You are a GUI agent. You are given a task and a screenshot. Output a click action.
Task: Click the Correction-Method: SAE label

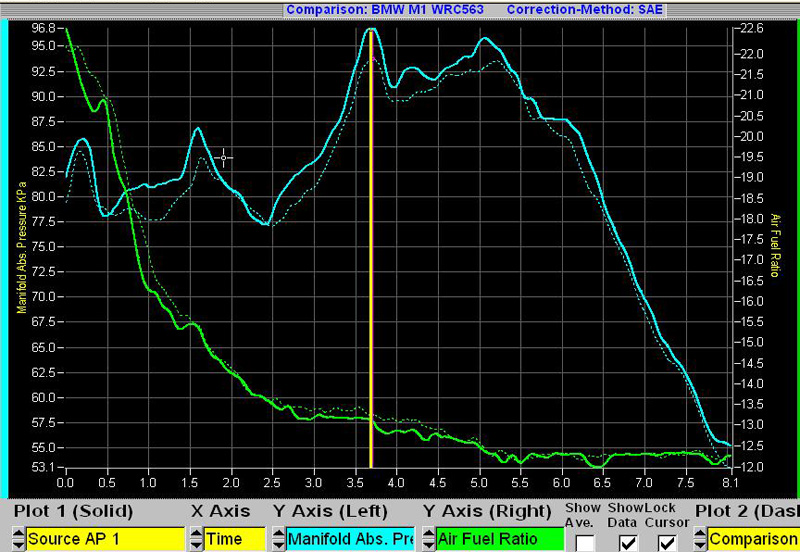585,9
